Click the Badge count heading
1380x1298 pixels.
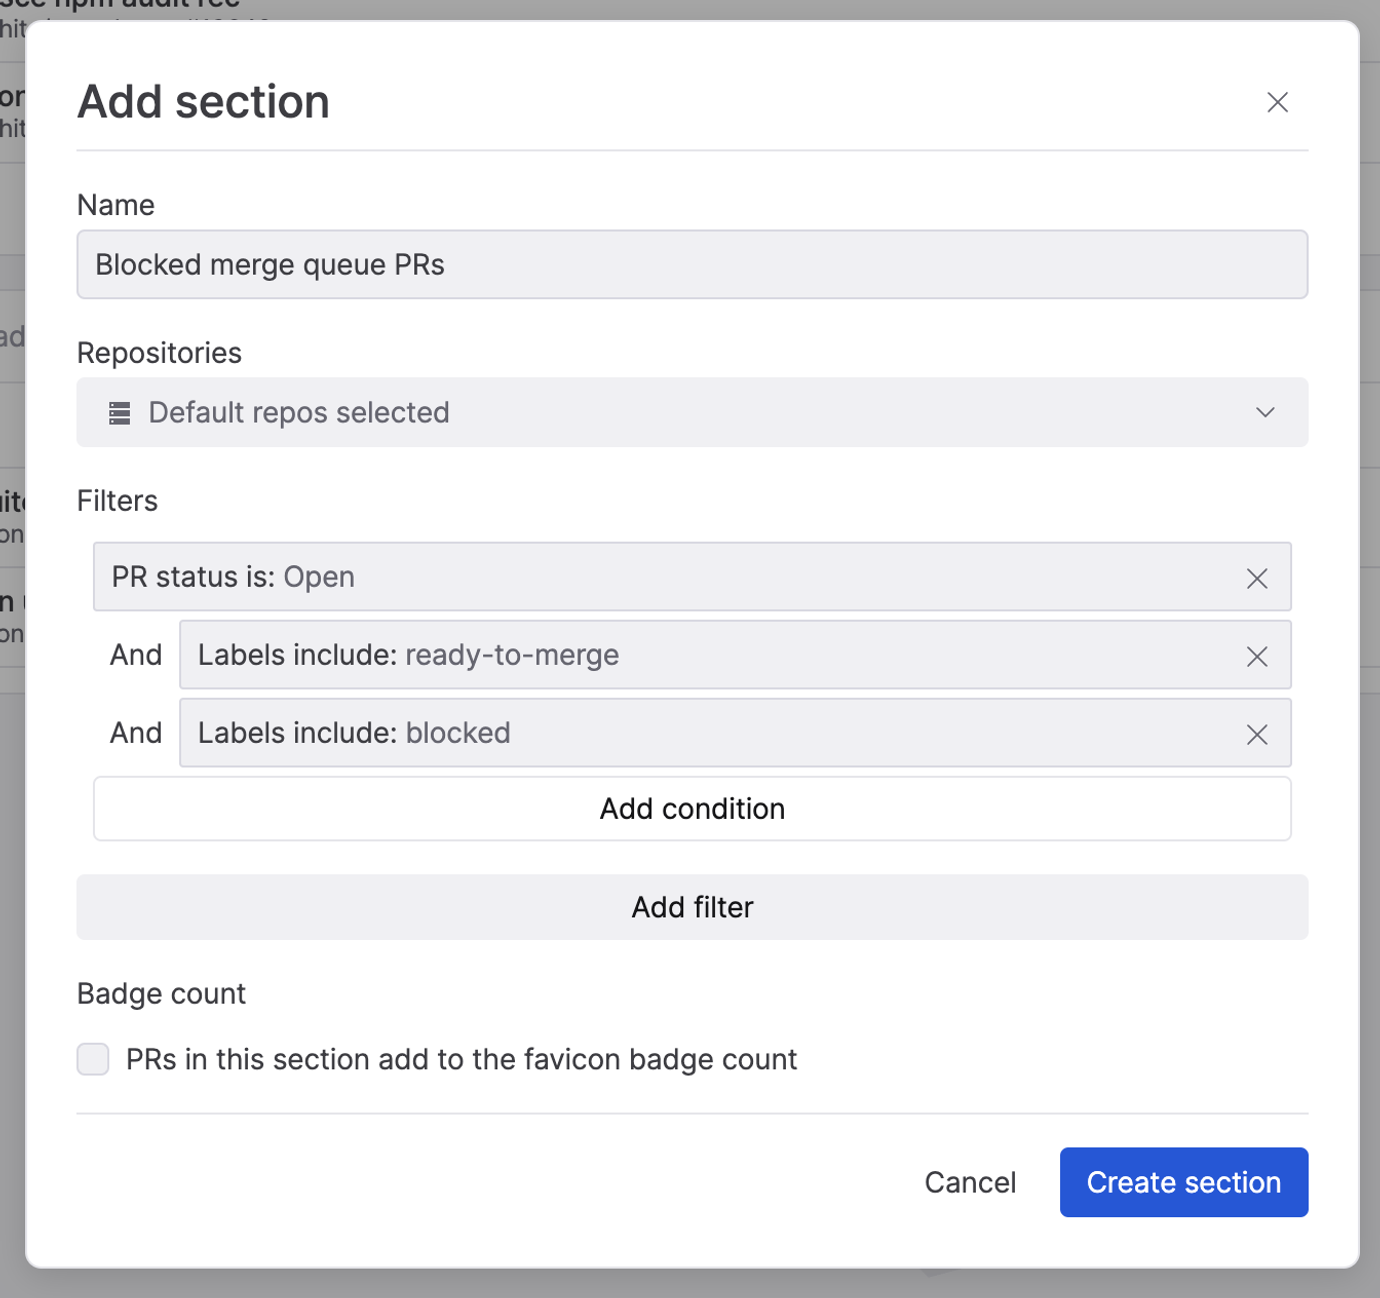[x=161, y=993]
